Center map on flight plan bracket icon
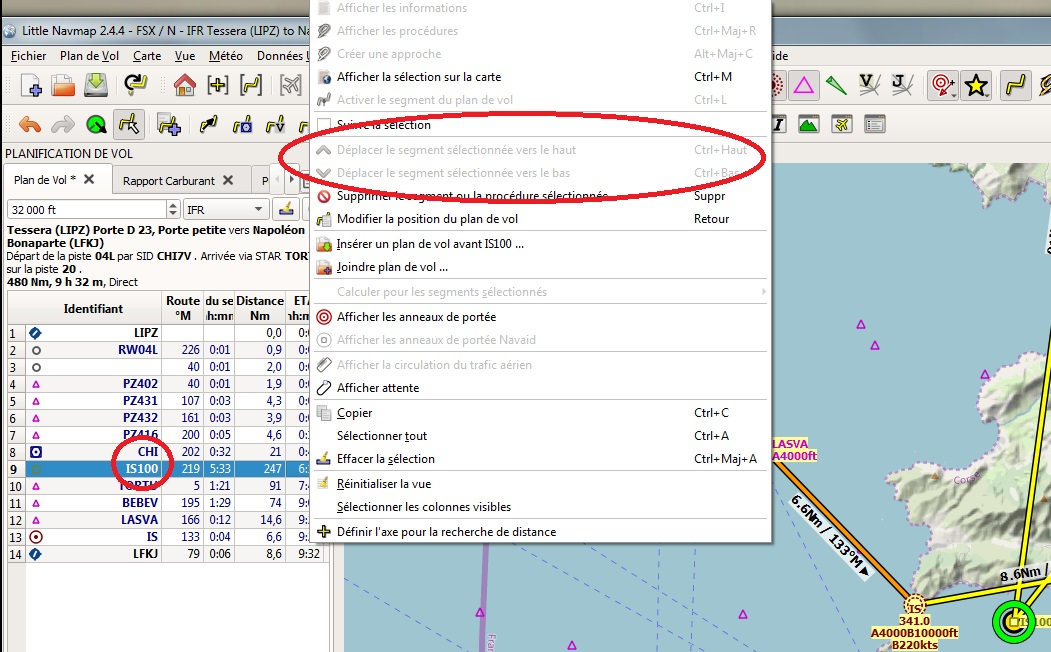Screen dimensions: 1051x652 coord(251,85)
